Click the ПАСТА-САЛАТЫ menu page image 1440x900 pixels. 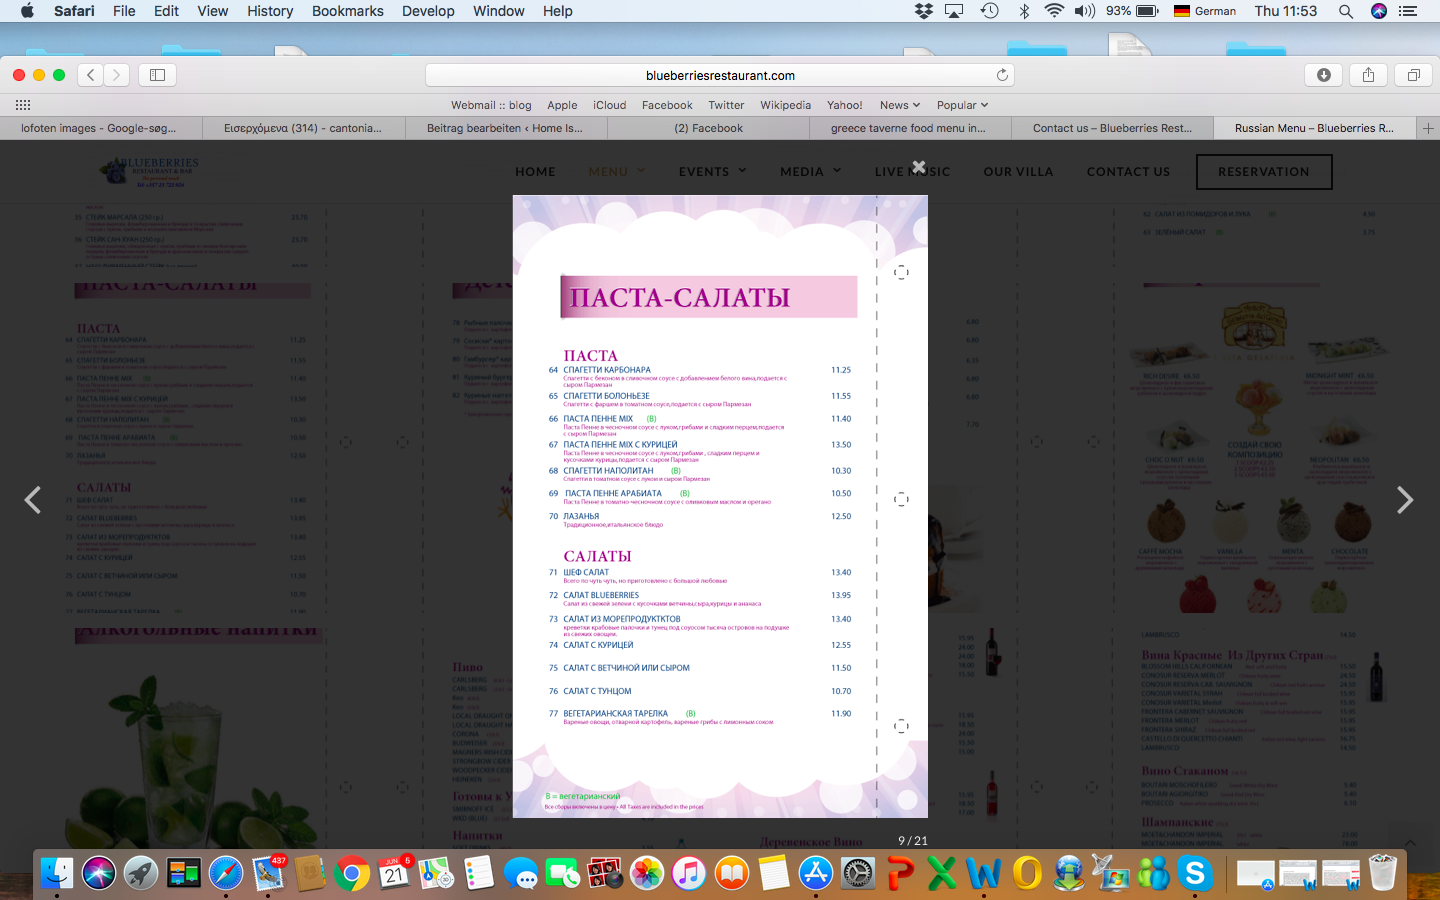point(720,506)
